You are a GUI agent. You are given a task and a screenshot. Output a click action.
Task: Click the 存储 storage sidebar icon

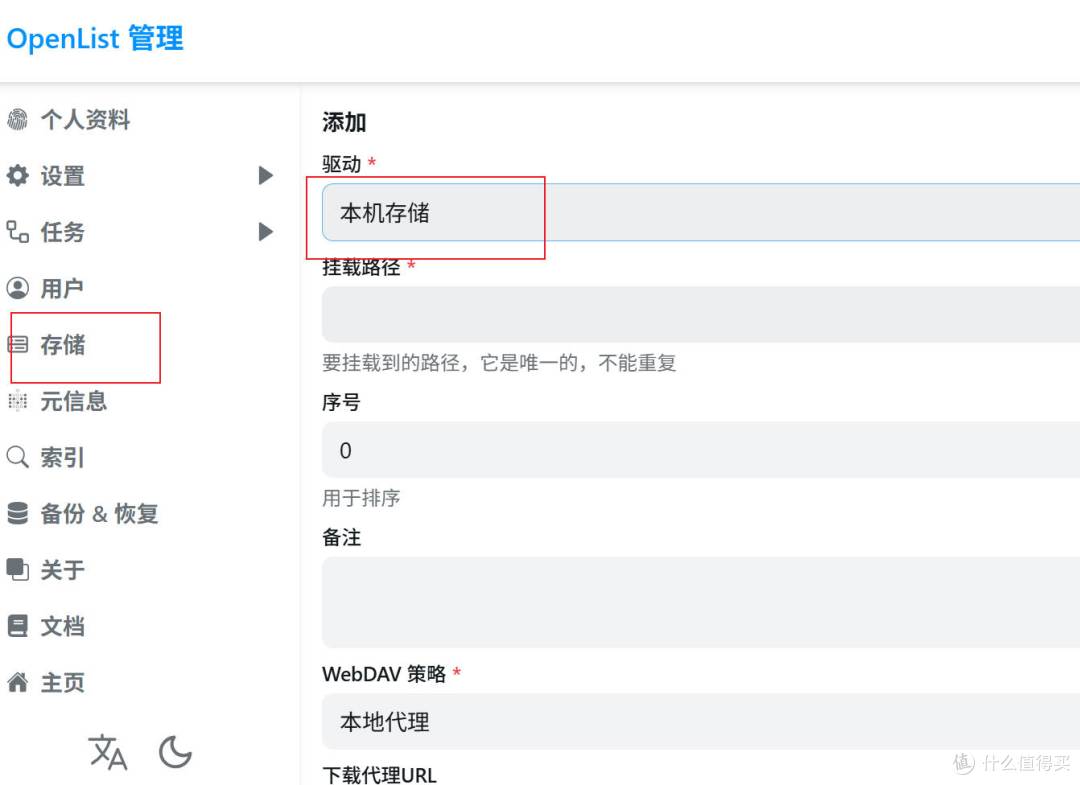coord(18,344)
